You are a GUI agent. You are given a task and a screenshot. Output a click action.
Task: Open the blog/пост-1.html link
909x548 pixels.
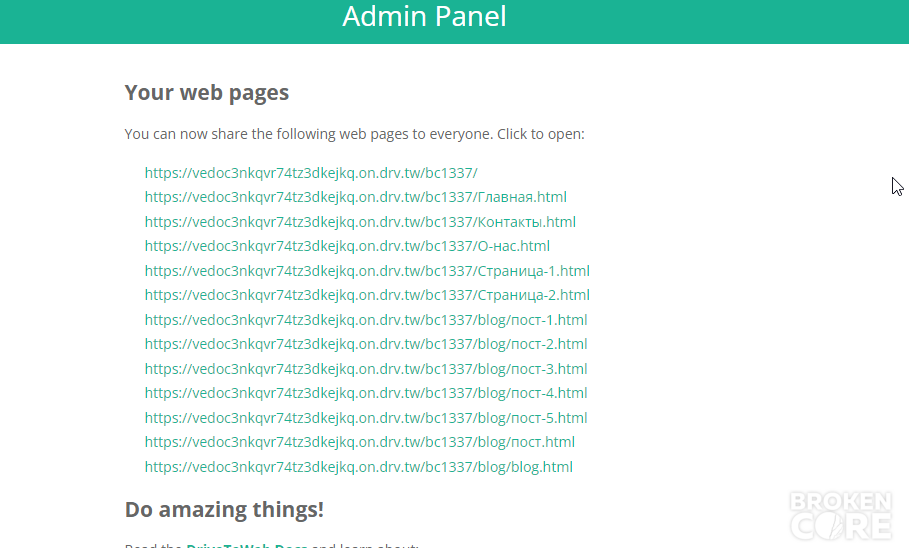(x=366, y=320)
